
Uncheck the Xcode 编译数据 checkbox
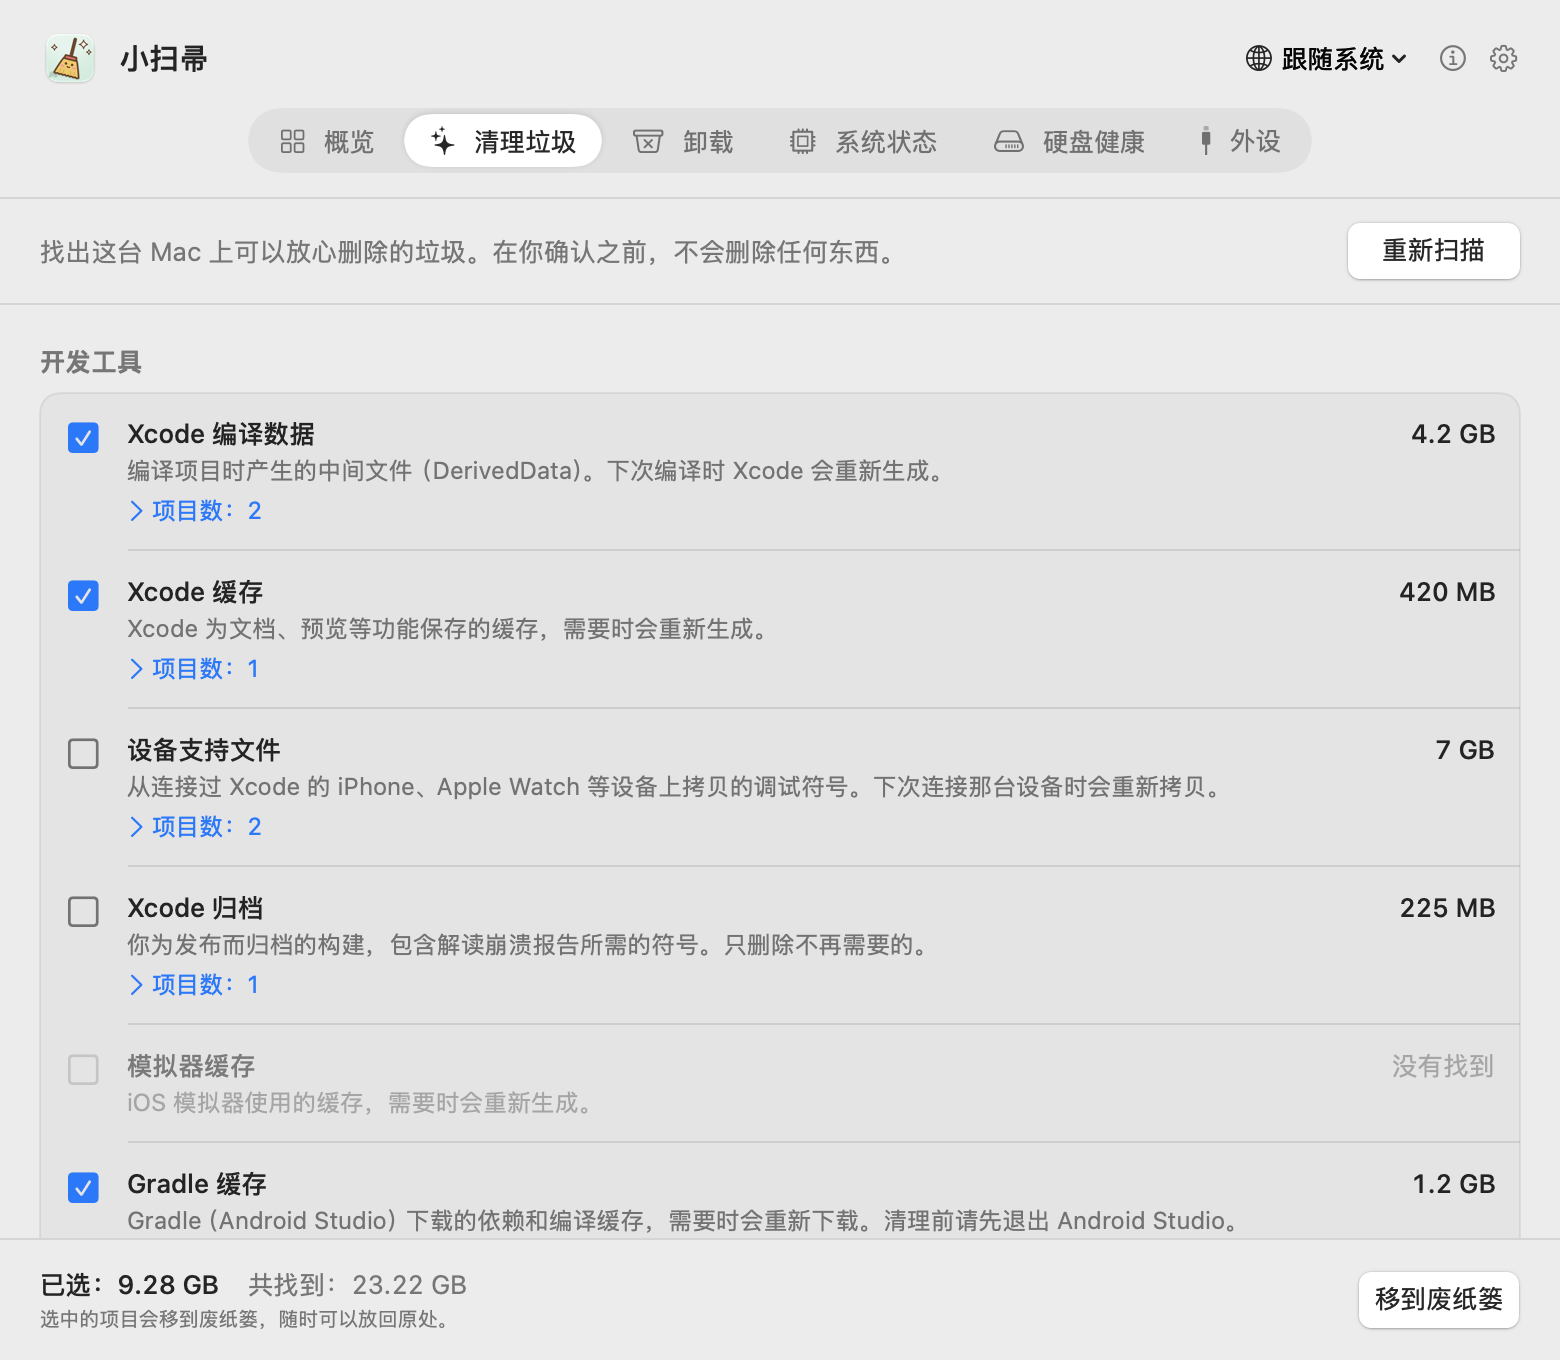83,438
